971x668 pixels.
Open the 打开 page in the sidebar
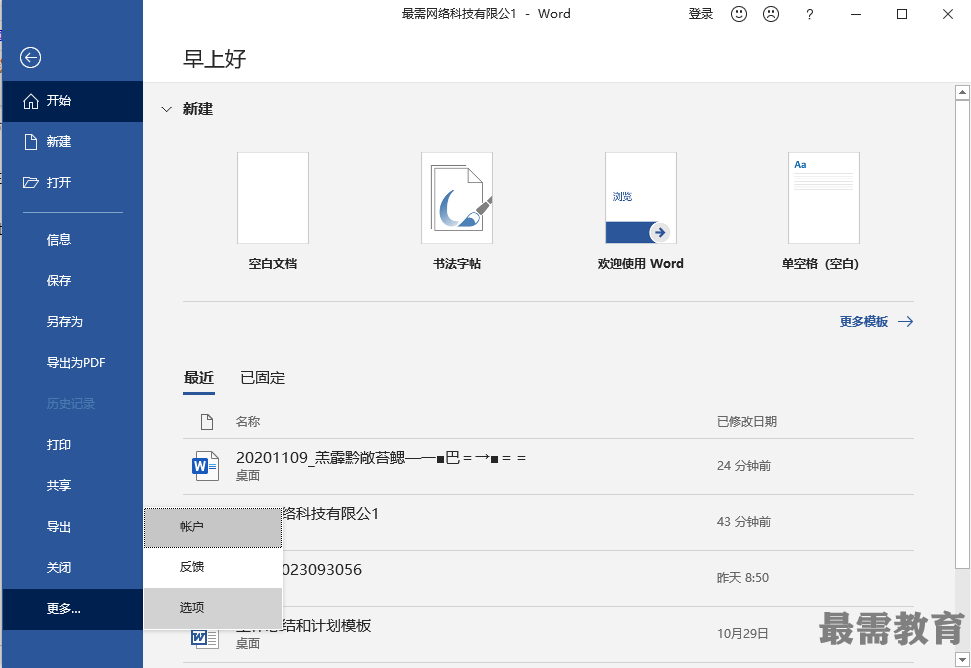(x=72, y=183)
